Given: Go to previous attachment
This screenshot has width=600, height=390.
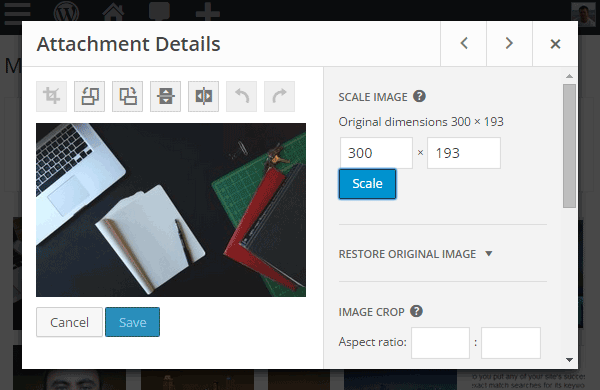Looking at the screenshot, I should (x=464, y=43).
